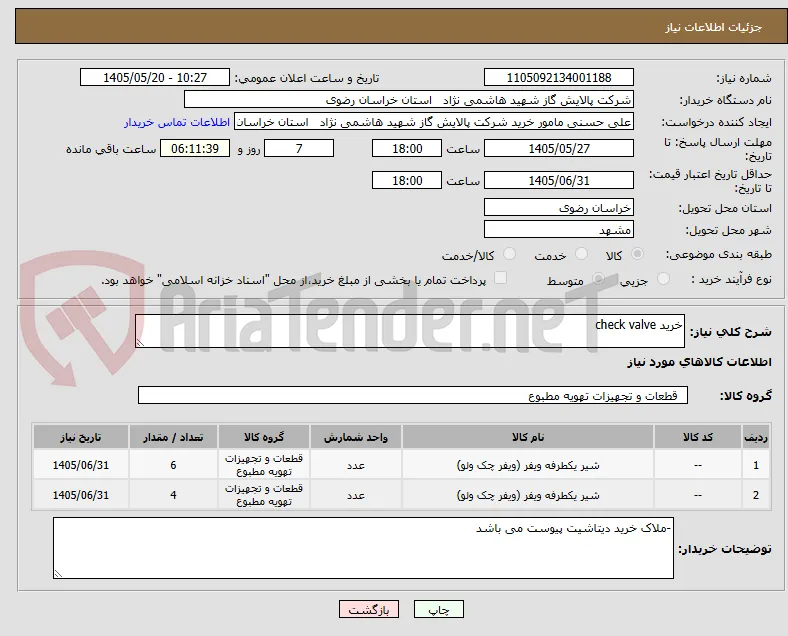Toggle the Islamic treasury payment checkbox
Screen dimensions: 788x636
[x=501, y=278]
